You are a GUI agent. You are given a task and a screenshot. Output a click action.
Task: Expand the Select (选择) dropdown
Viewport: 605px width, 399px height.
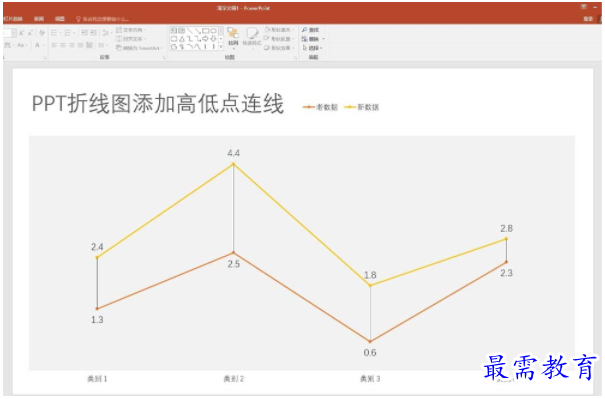tap(321, 48)
